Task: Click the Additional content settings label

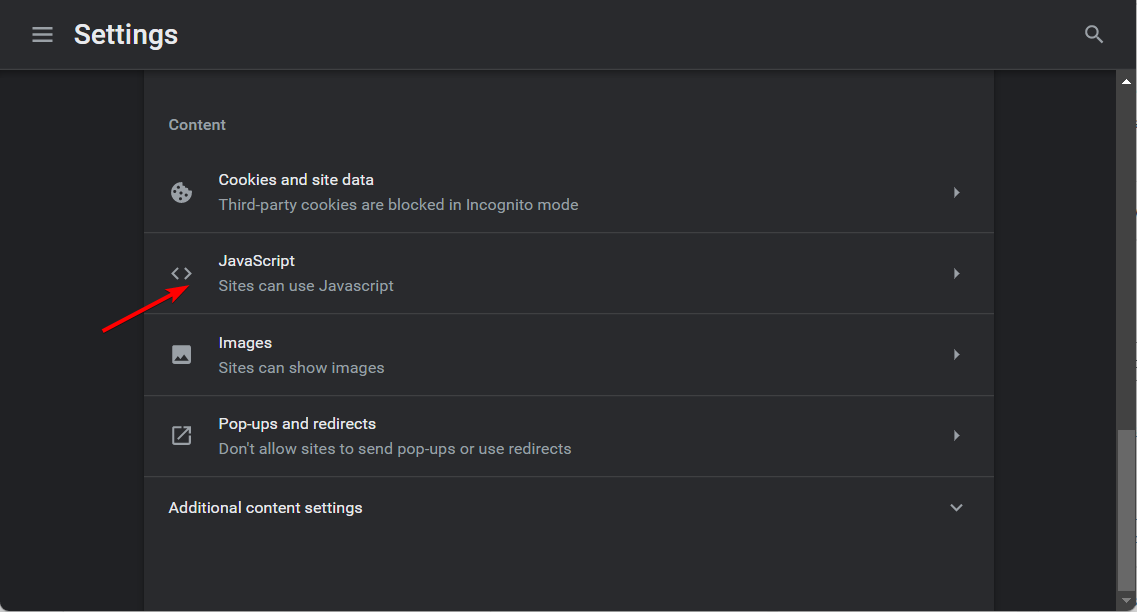Action: pyautogui.click(x=265, y=508)
